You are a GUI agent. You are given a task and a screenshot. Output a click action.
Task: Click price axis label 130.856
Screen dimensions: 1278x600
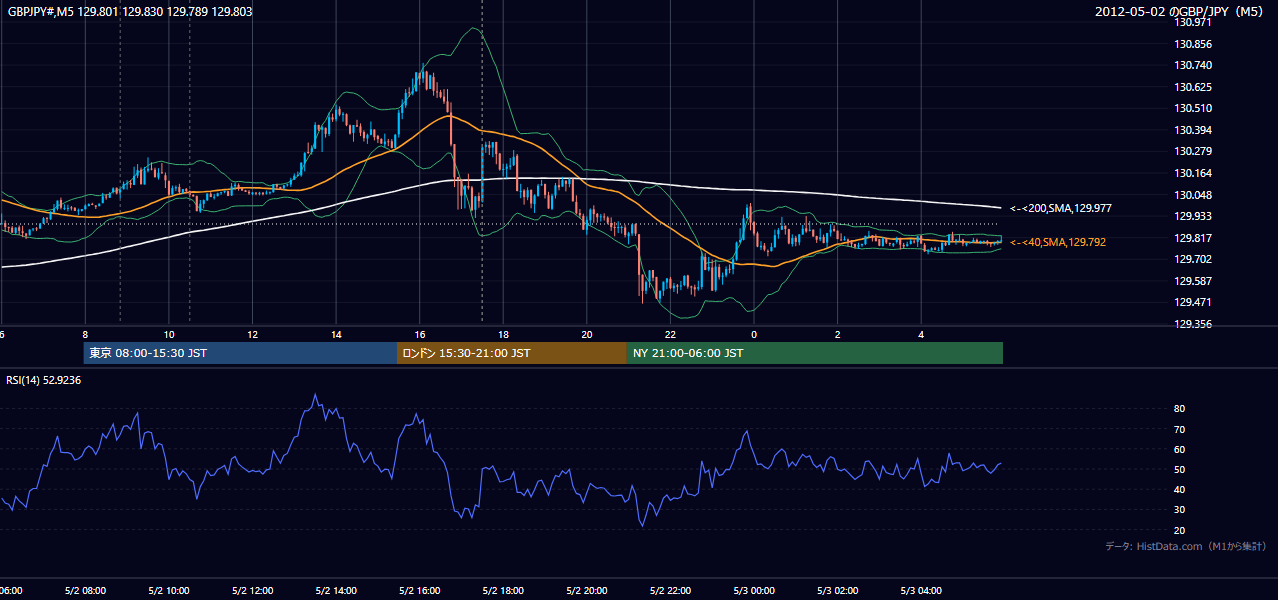(1194, 44)
